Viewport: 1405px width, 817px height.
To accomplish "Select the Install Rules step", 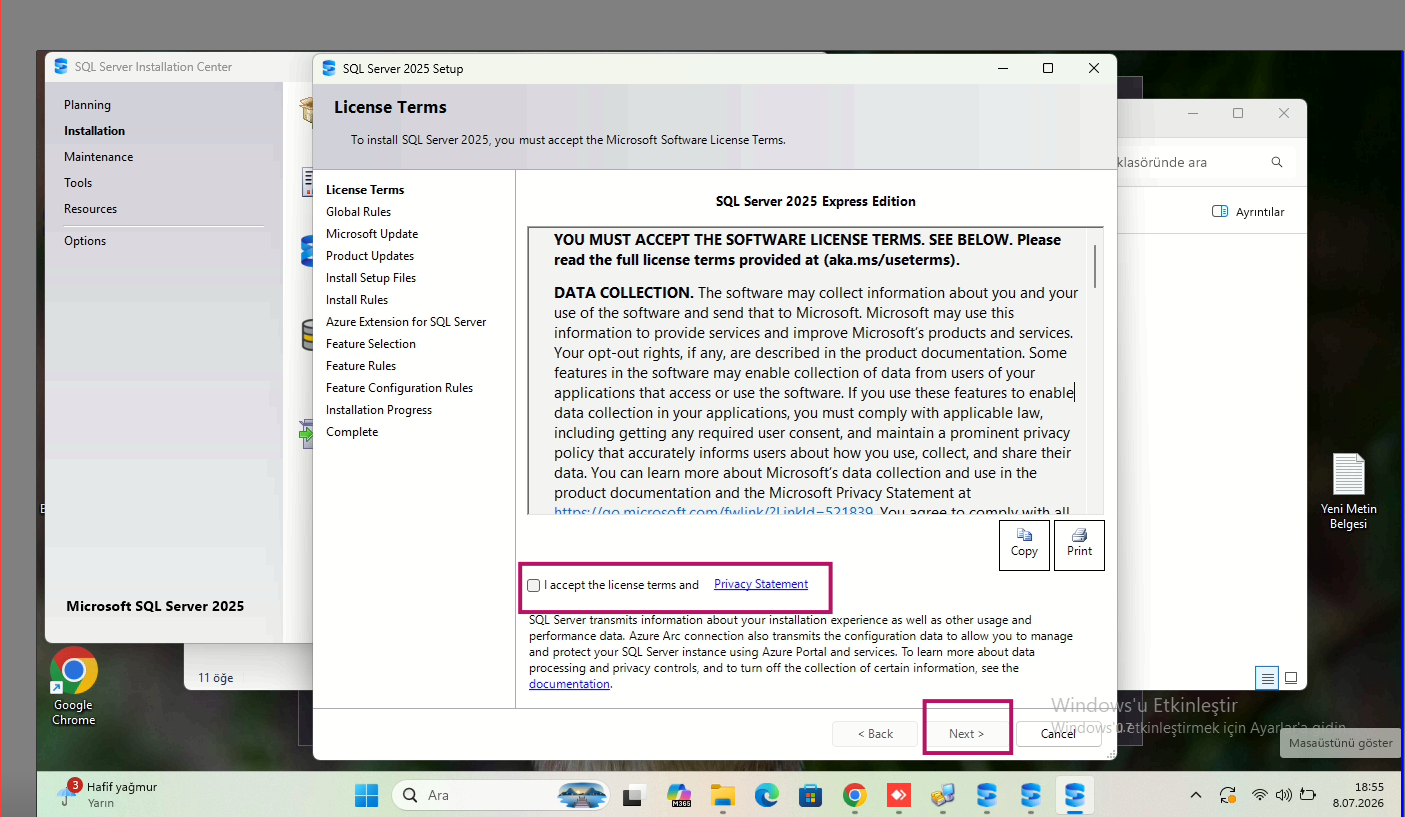I will coord(357,300).
